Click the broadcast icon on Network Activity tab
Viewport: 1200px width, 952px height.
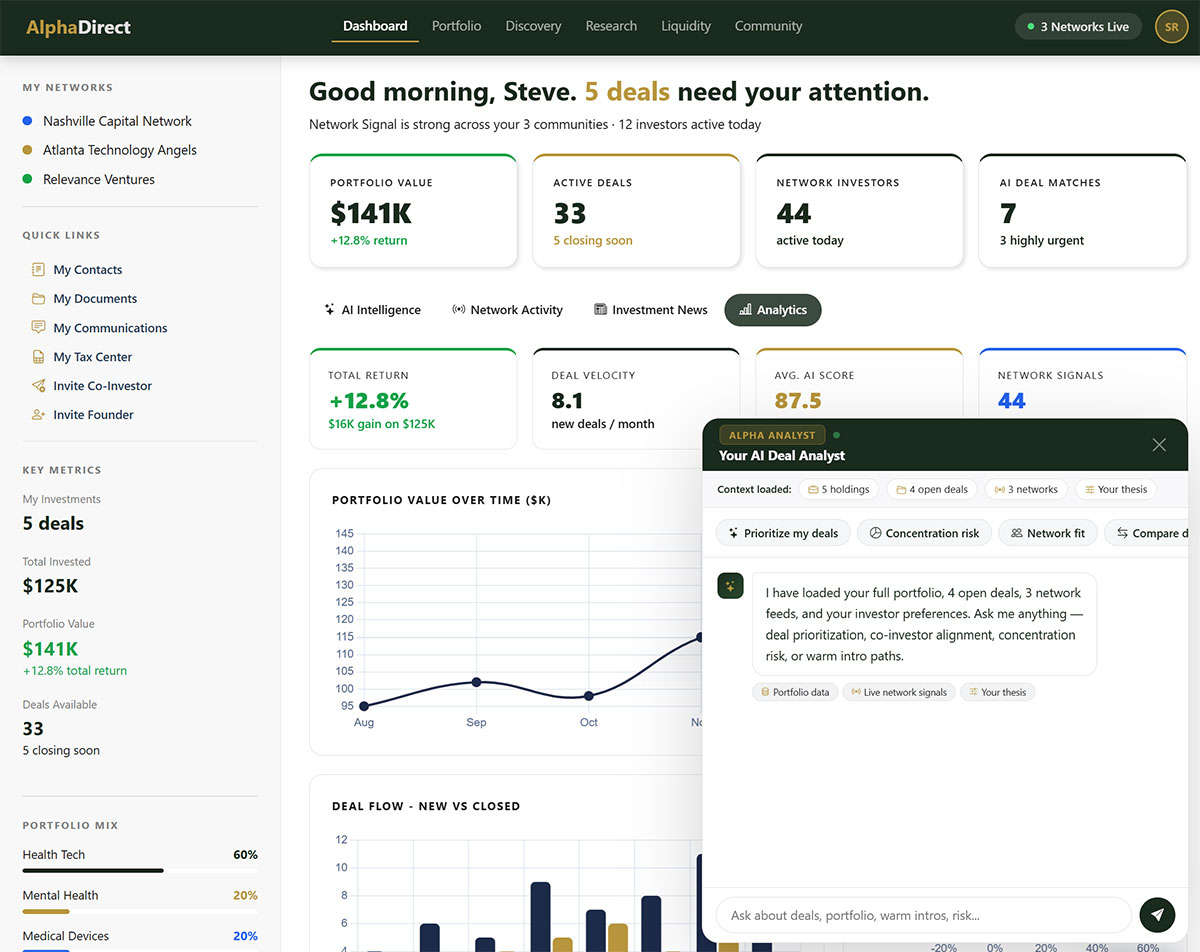(x=459, y=310)
